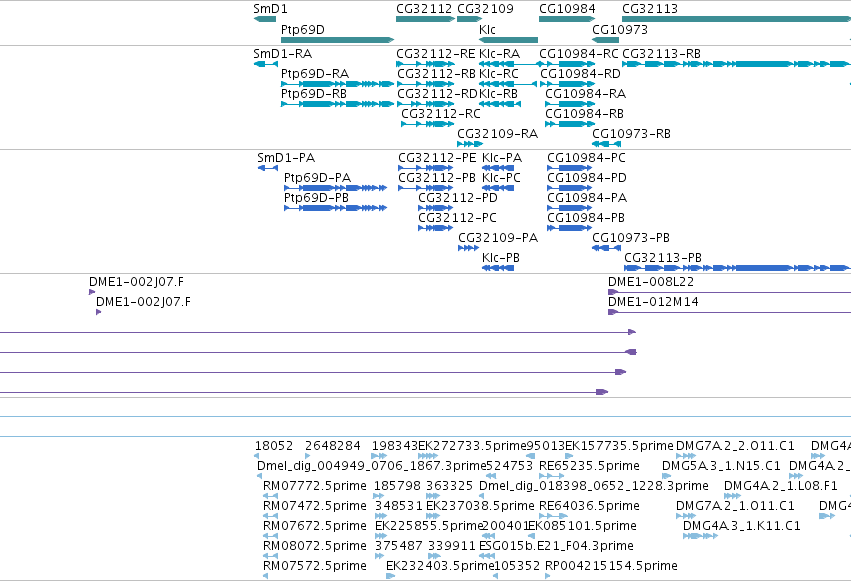Click the RM07572.5prime EST
Viewport: 851px width, 581px height.
(265, 576)
